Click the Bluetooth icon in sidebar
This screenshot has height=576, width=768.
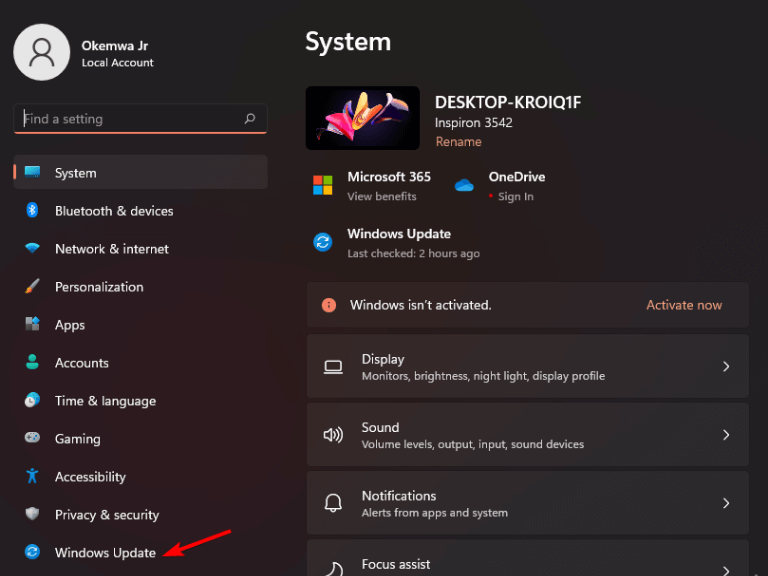click(32, 210)
